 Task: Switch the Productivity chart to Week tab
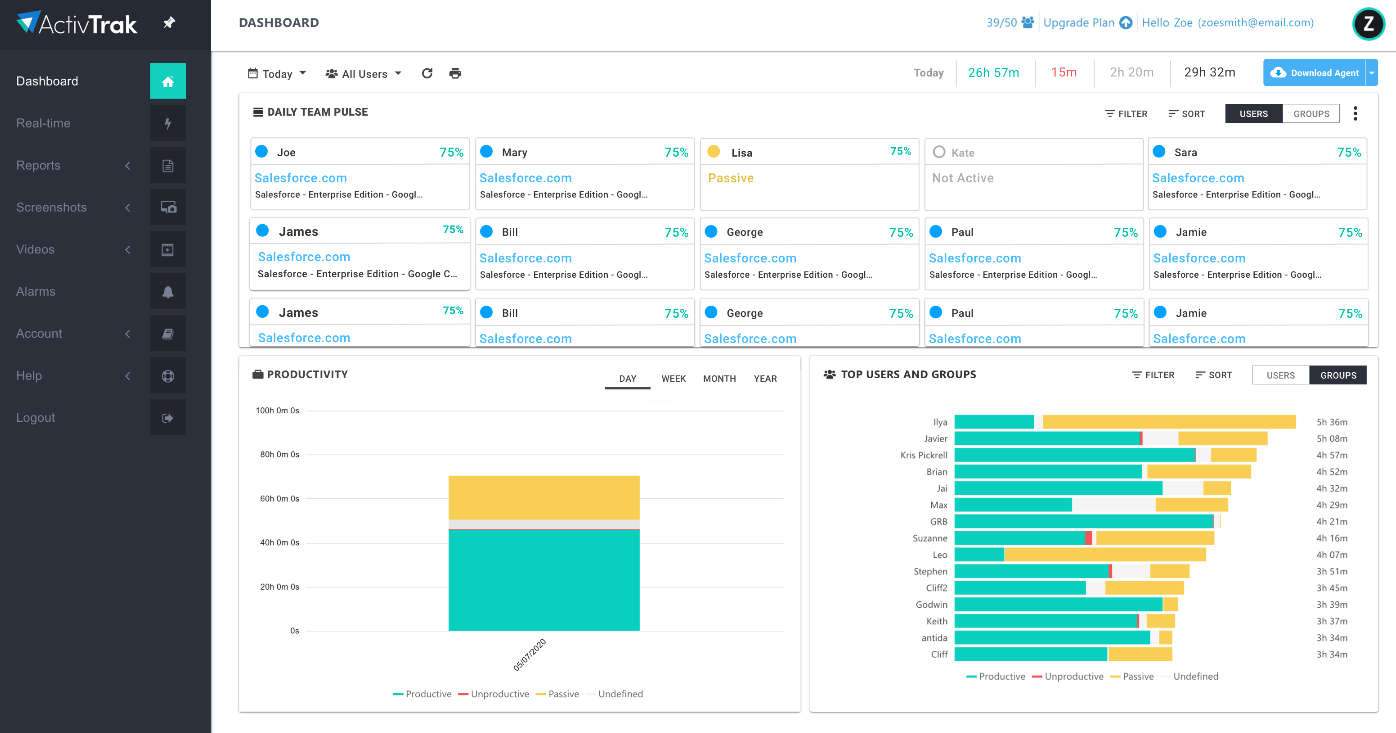(x=673, y=379)
